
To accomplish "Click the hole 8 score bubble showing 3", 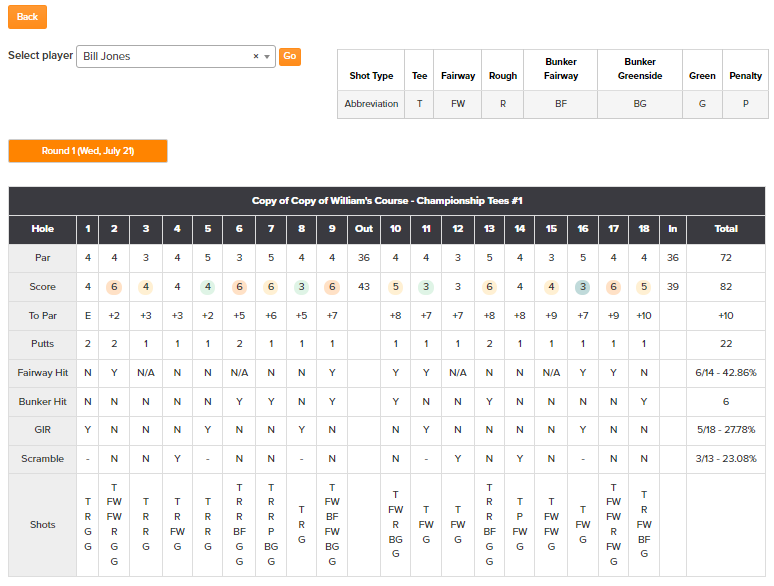I will pyautogui.click(x=302, y=287).
